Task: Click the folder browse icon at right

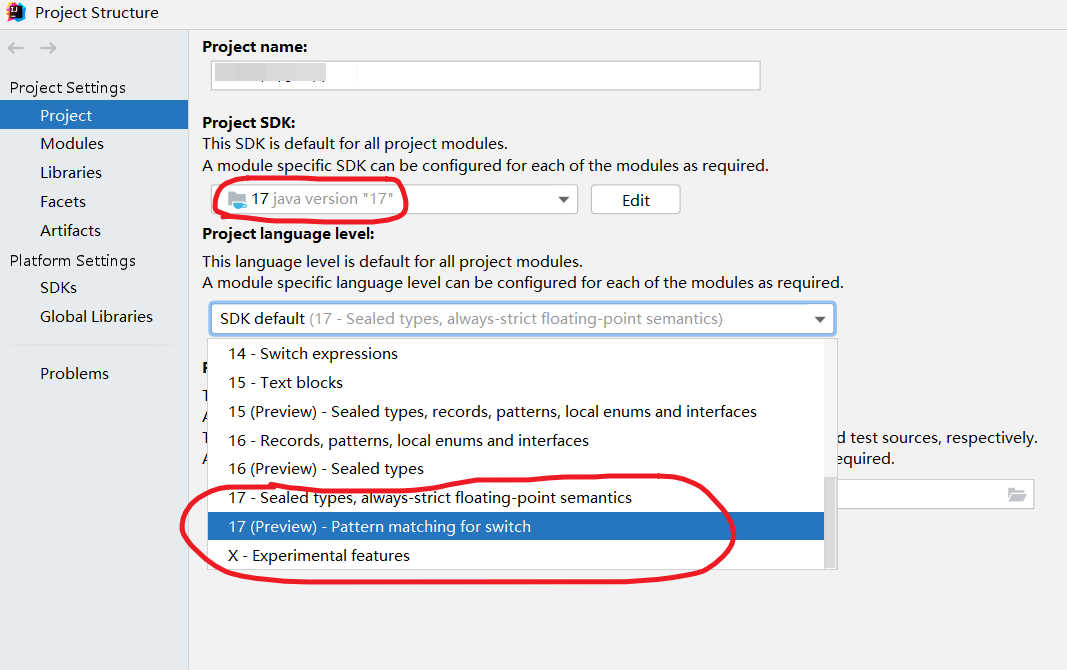Action: [1017, 495]
